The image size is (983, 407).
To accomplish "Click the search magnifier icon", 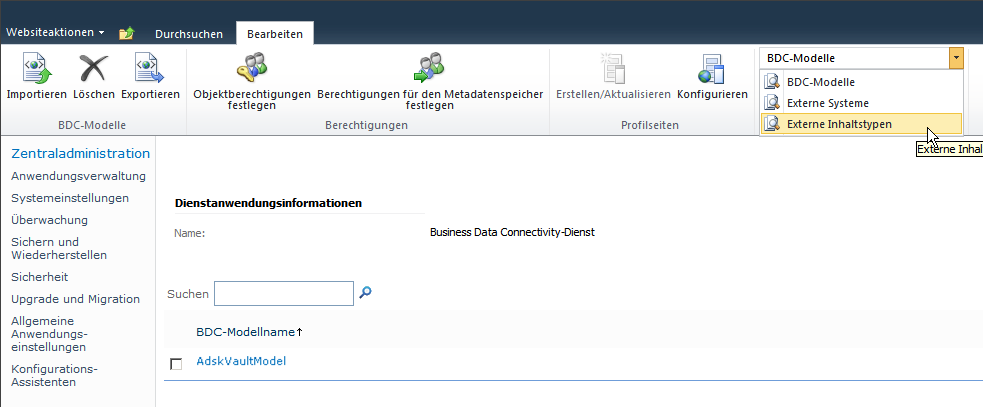I will 366,293.
